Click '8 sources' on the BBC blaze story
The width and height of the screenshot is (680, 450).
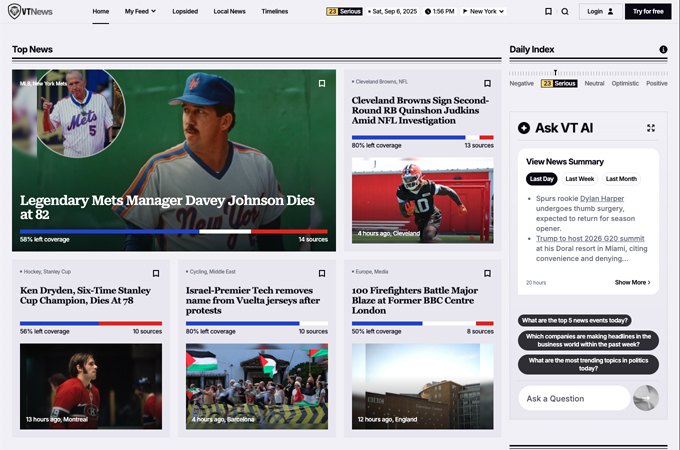[480, 331]
